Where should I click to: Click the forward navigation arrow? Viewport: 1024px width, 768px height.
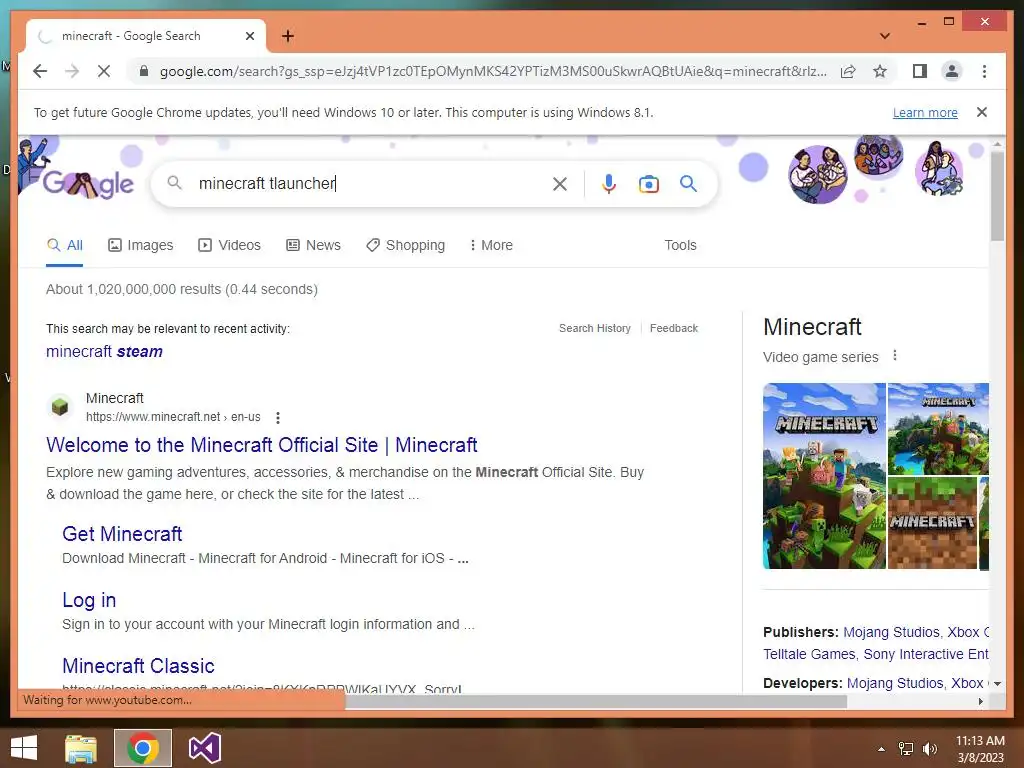[72, 71]
